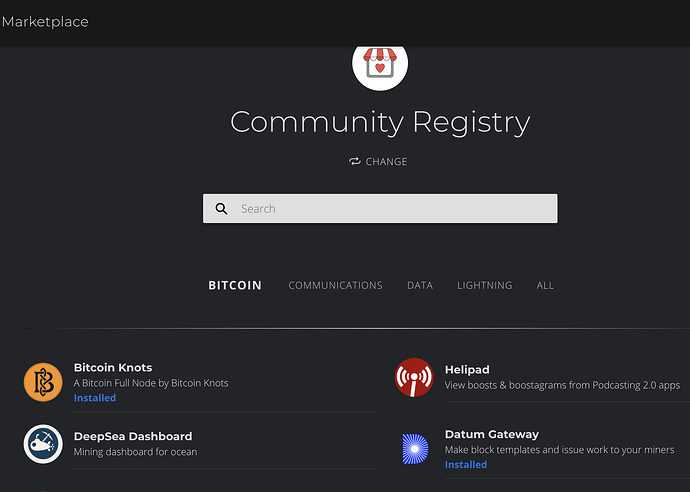Click 'A Bitcoin Full Node by Bitcoin Knots' description

point(151,383)
